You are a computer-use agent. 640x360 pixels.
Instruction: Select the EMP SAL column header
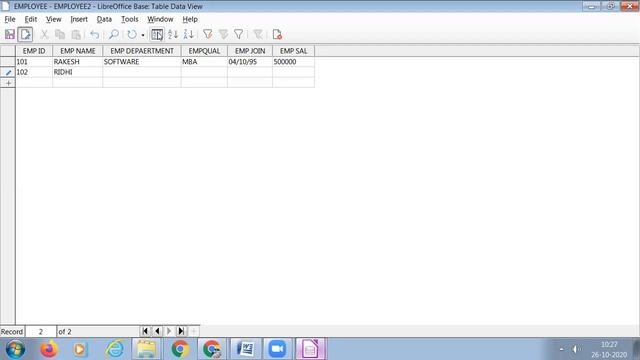pos(293,51)
